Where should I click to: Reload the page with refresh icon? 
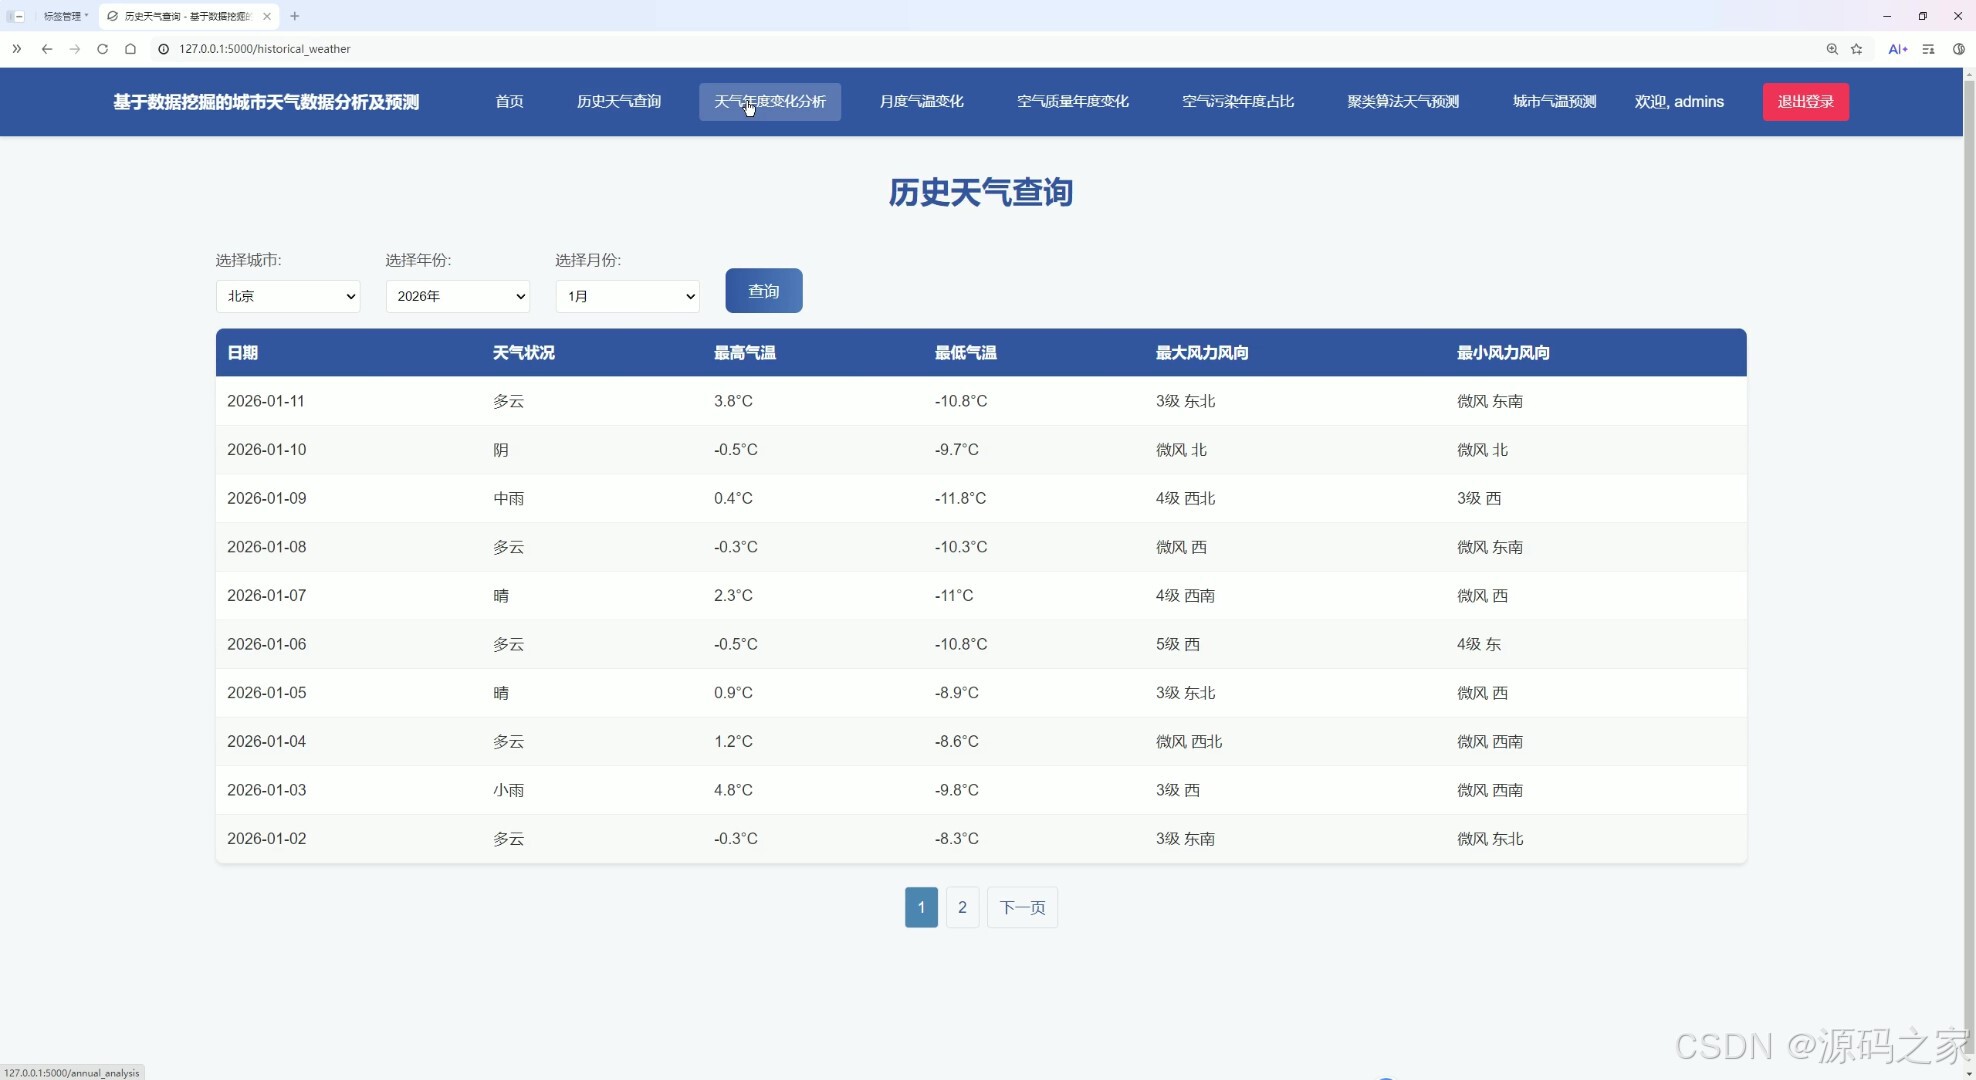[102, 49]
